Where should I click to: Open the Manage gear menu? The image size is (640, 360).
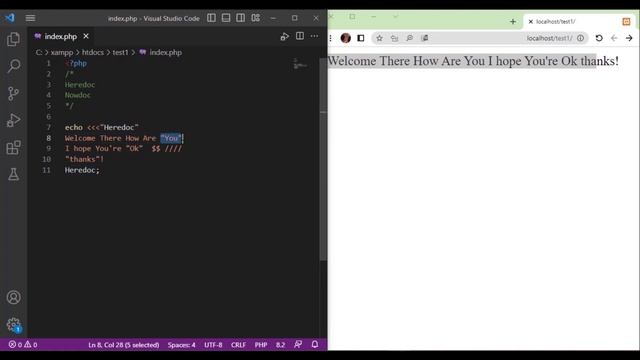13,325
